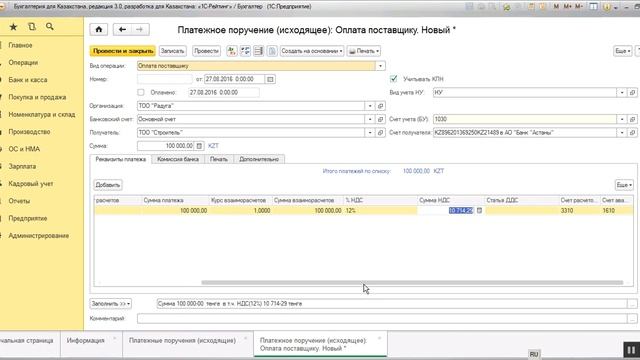Open the Заполнить >> dropdown
Image resolution: width=640 pixels, height=360 pixels.
tap(111, 304)
